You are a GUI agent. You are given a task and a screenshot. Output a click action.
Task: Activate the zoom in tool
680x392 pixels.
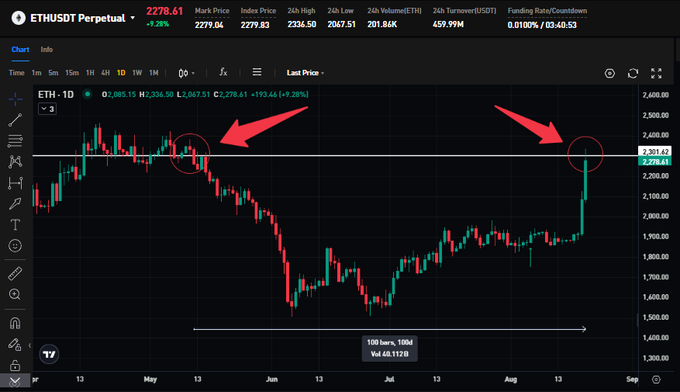[15, 294]
